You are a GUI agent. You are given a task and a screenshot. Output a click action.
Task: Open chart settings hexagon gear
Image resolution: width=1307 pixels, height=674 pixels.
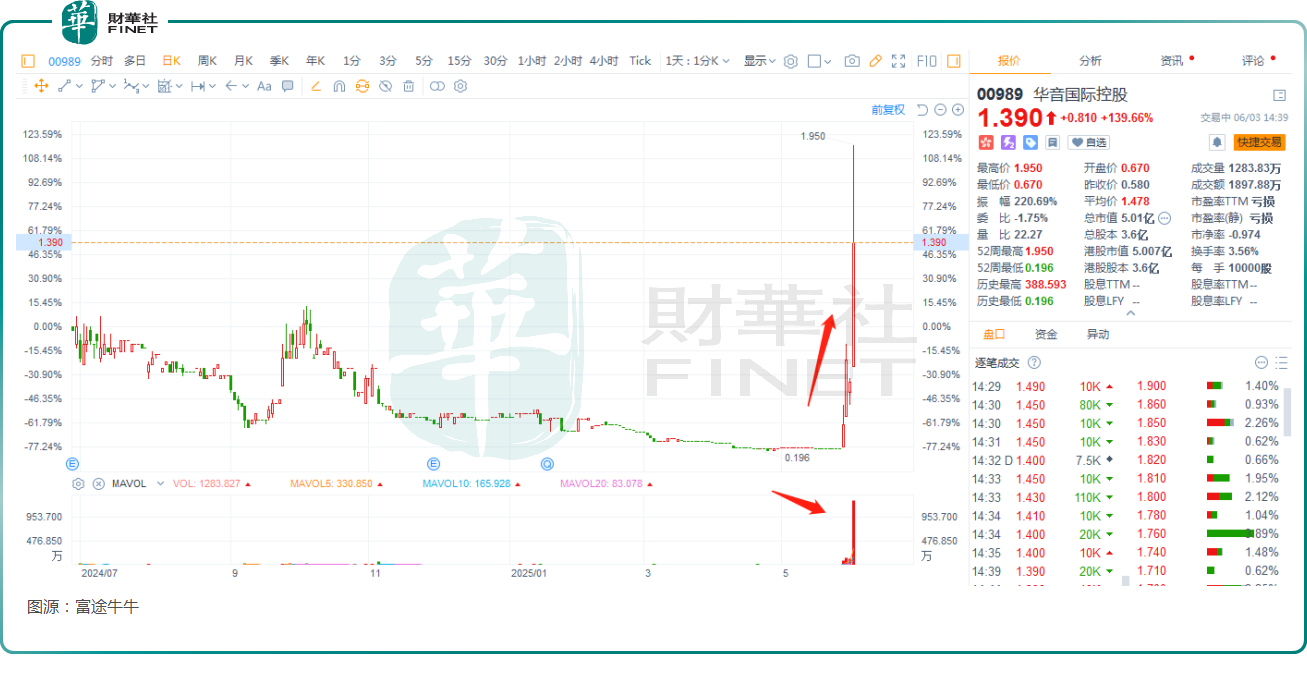pyautogui.click(x=791, y=61)
